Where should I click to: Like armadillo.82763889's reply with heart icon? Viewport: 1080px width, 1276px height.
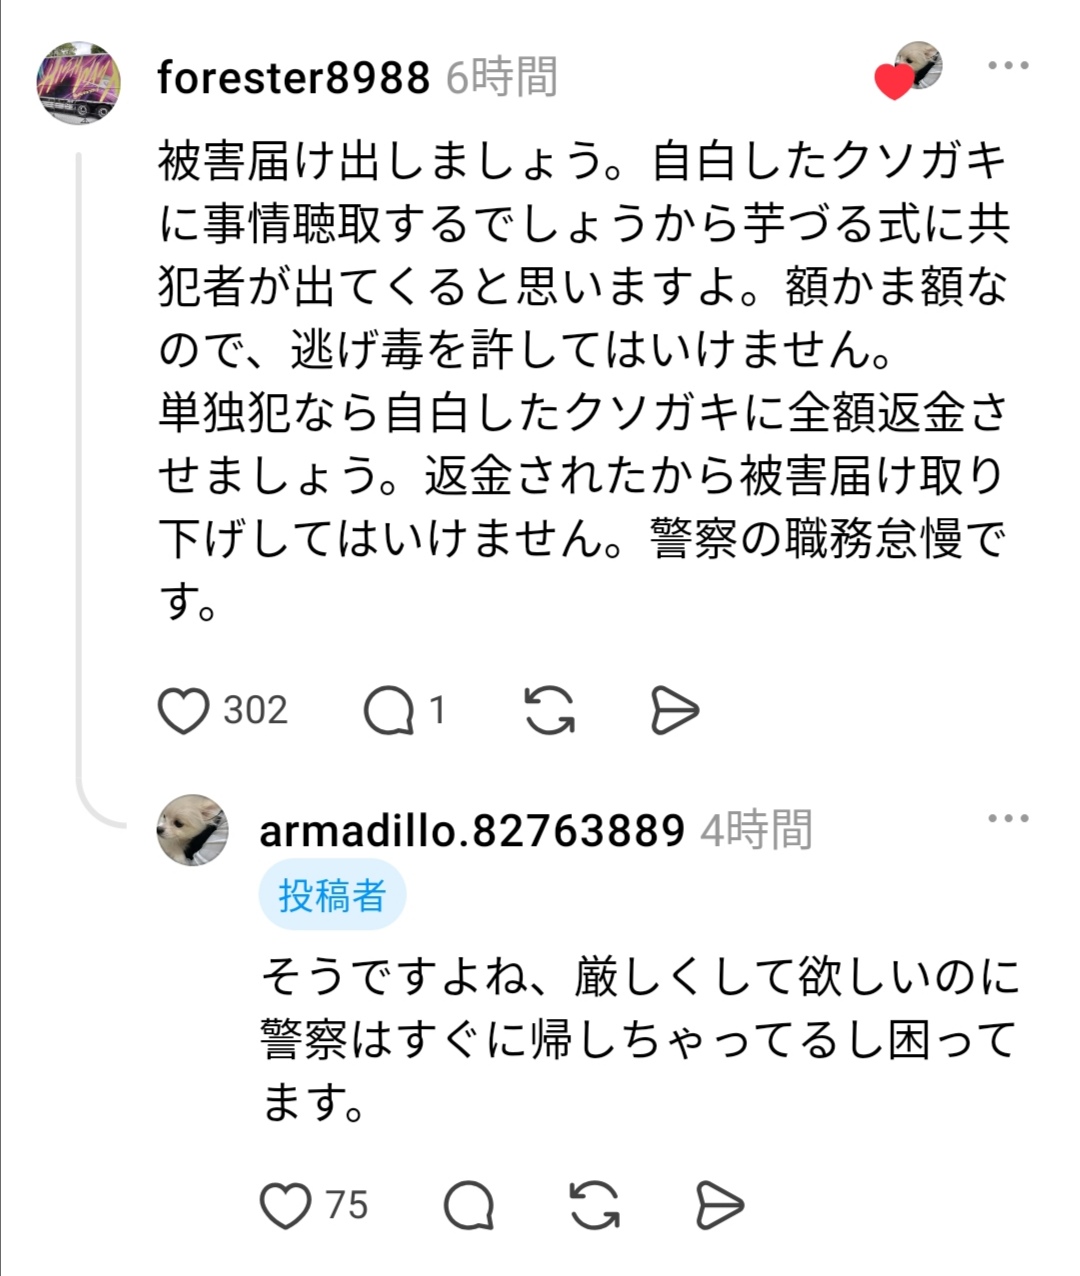pyautogui.click(x=286, y=1205)
